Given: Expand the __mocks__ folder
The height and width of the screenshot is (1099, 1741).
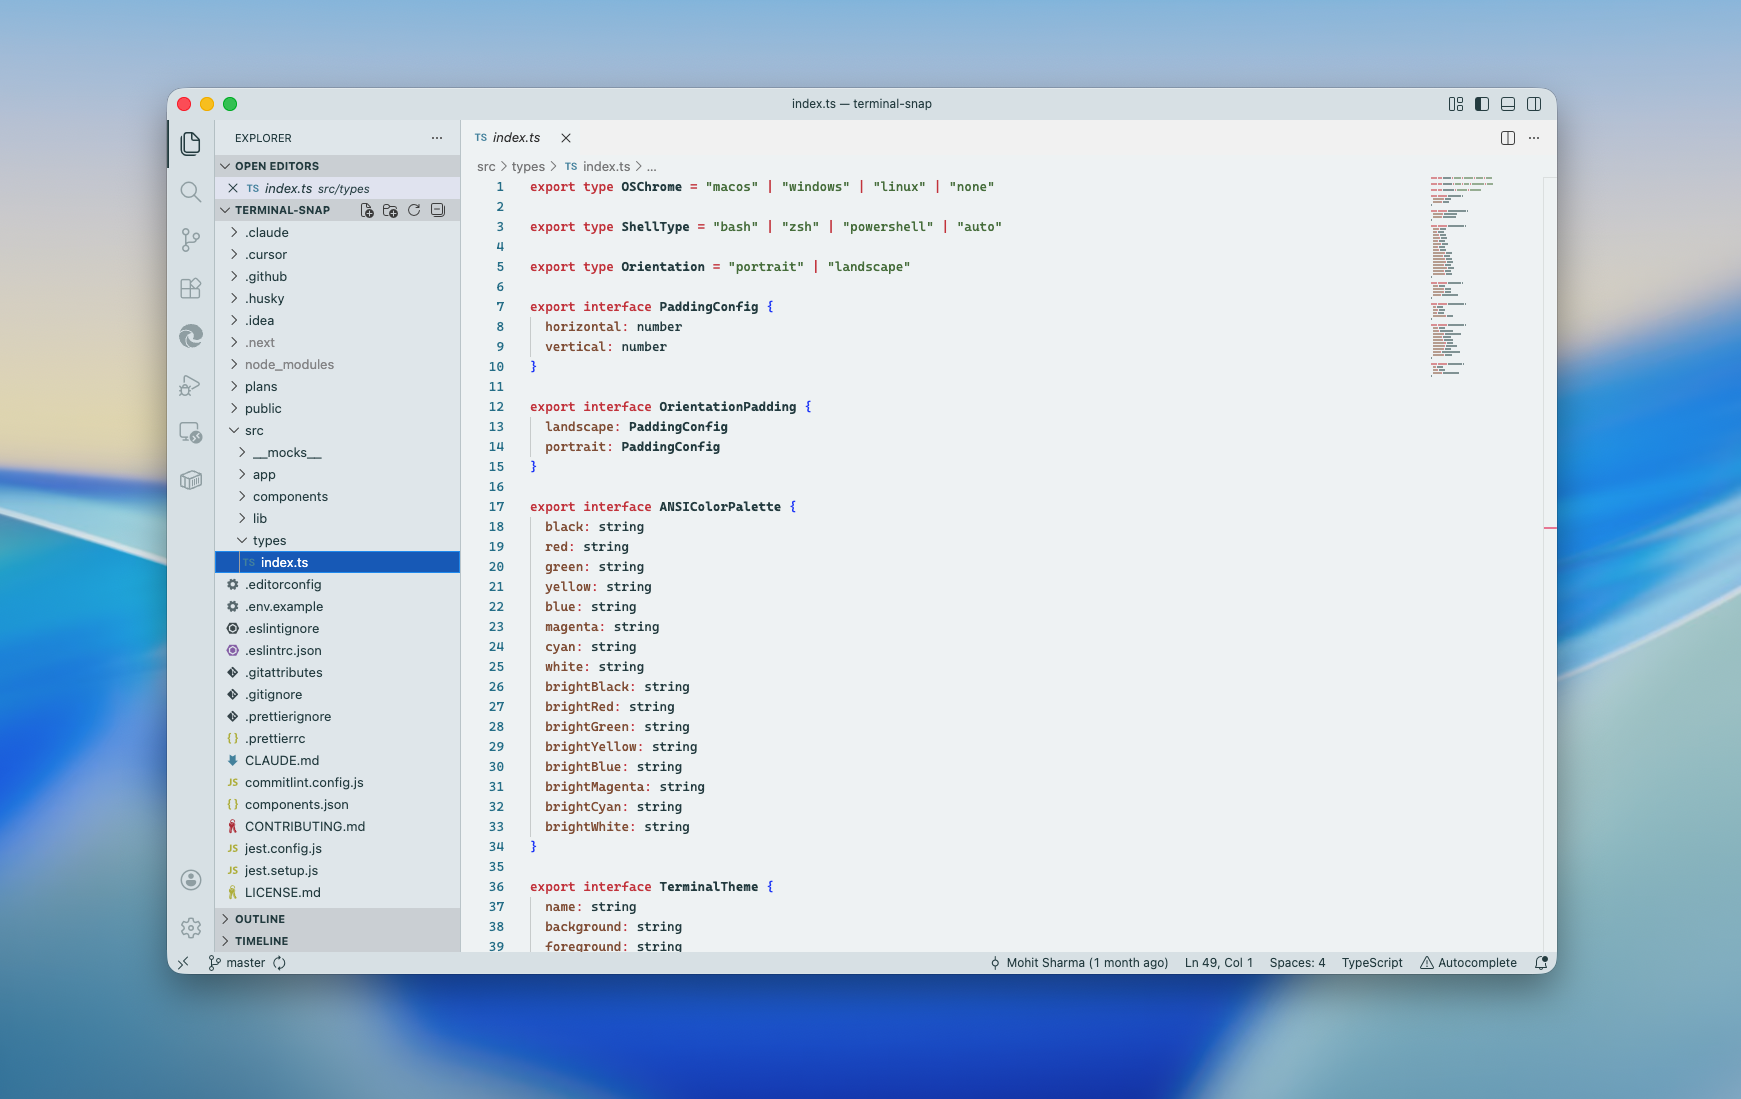Looking at the screenshot, I should point(338,452).
